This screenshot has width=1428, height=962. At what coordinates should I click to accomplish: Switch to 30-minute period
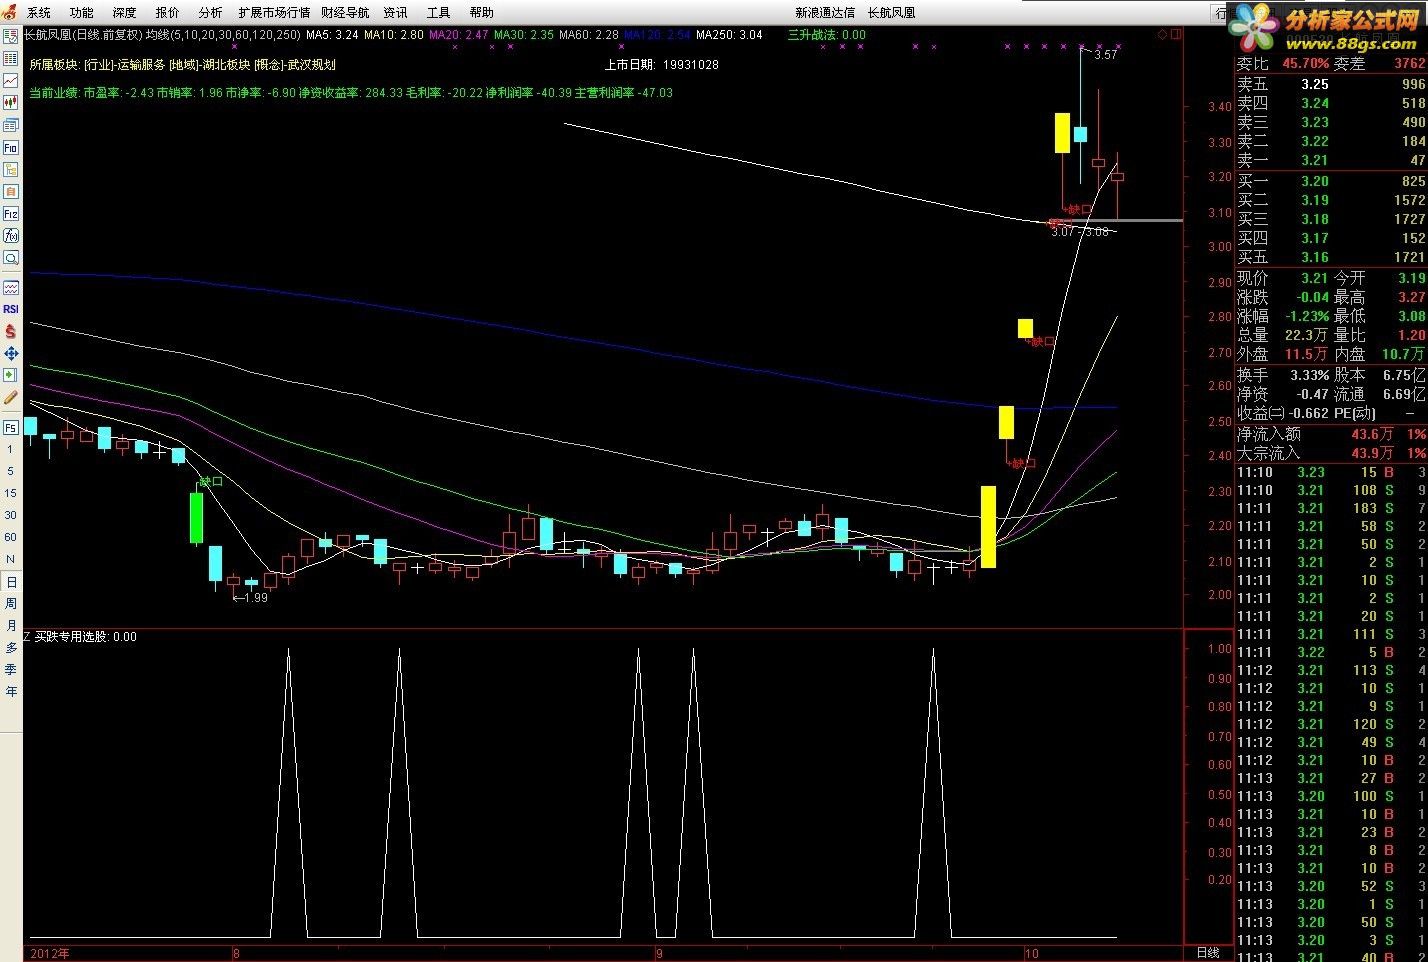(11, 516)
